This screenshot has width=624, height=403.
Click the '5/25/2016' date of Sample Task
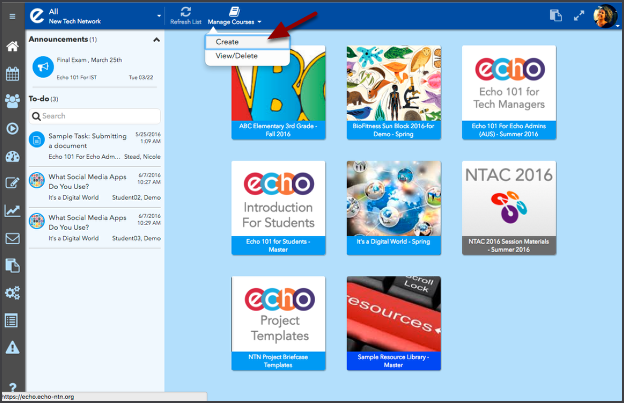pyautogui.click(x=148, y=134)
